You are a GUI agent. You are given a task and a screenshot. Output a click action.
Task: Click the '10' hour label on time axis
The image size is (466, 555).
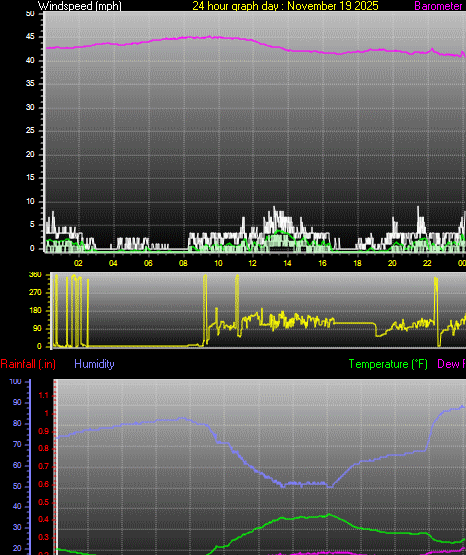click(x=218, y=263)
